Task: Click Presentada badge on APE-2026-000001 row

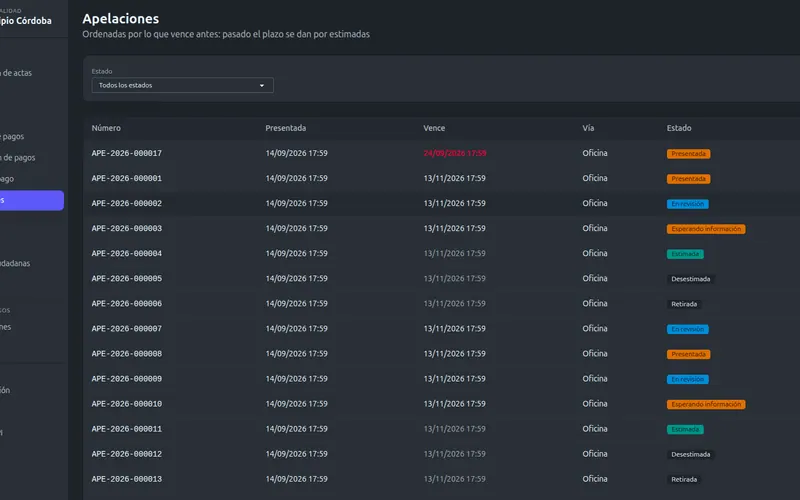Action: pos(688,179)
